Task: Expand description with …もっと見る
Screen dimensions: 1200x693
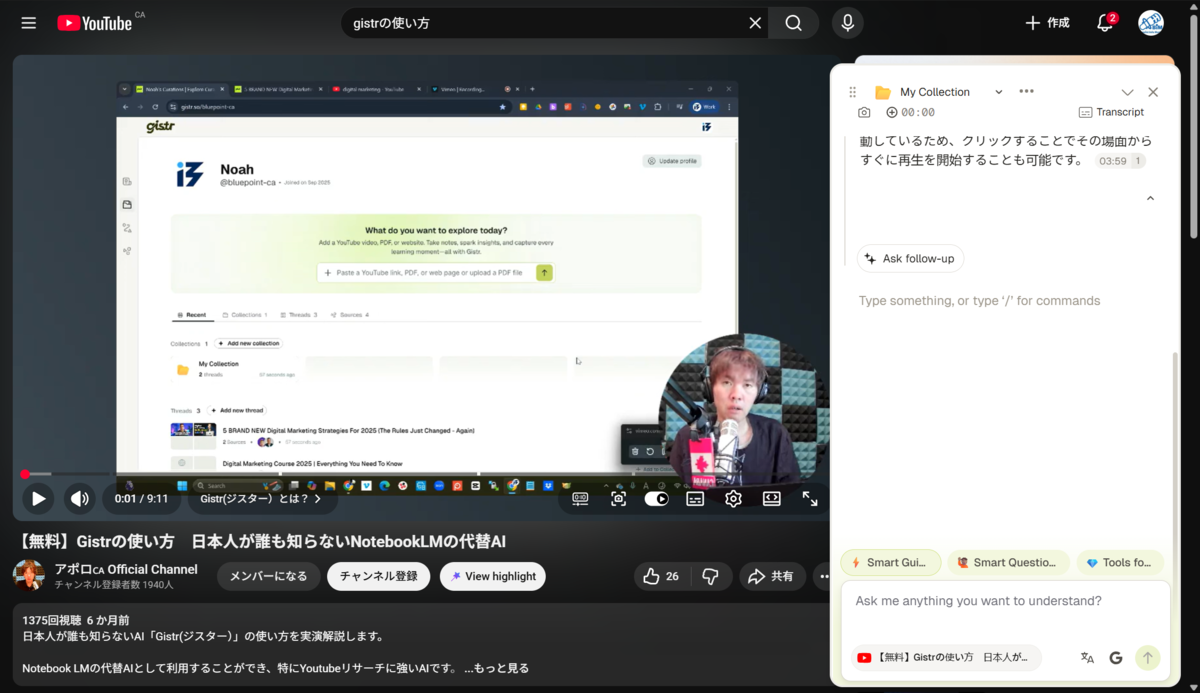Action: click(x=496, y=668)
